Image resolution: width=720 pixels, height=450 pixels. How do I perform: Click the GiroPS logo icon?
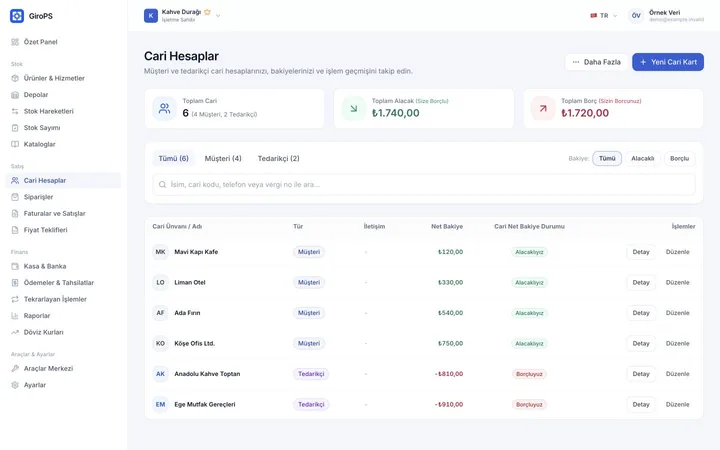tap(17, 16)
